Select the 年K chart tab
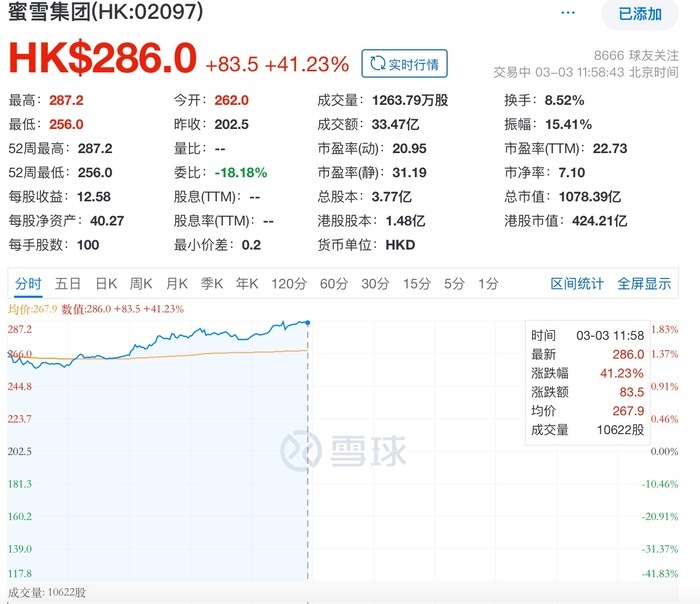700x604 pixels. [247, 283]
